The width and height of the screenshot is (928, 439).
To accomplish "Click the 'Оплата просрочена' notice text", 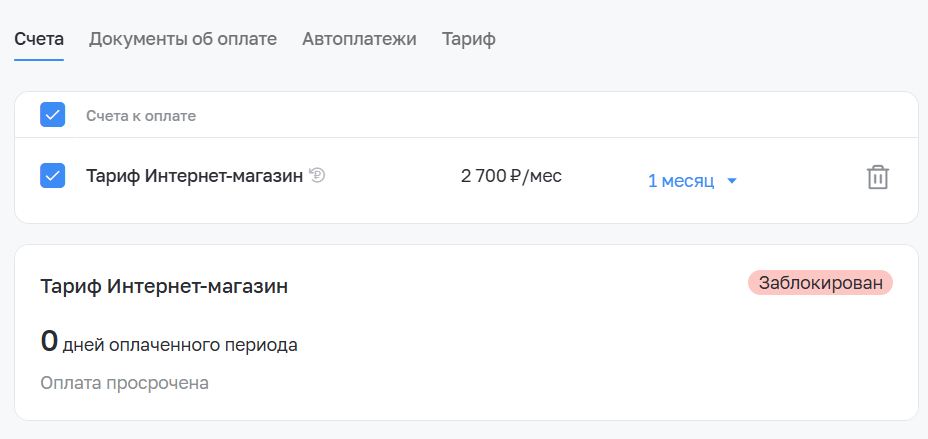I will click(x=124, y=383).
